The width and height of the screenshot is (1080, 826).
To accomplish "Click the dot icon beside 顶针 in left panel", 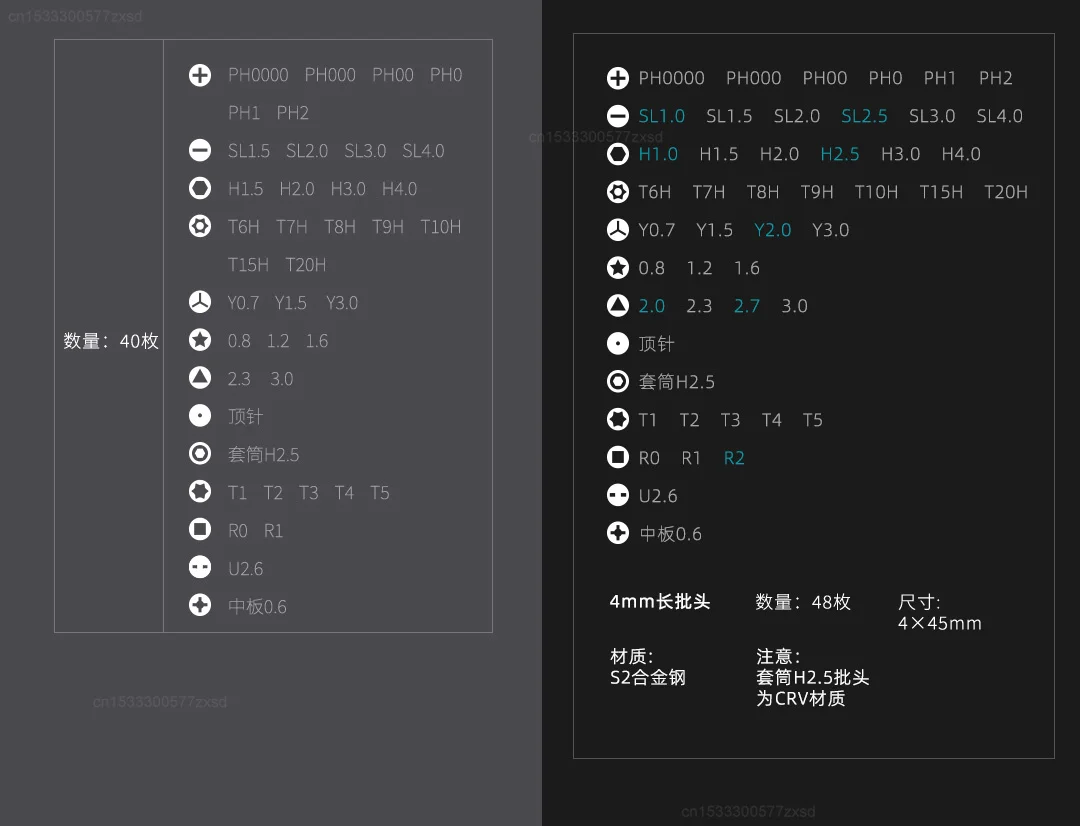I will tap(200, 415).
